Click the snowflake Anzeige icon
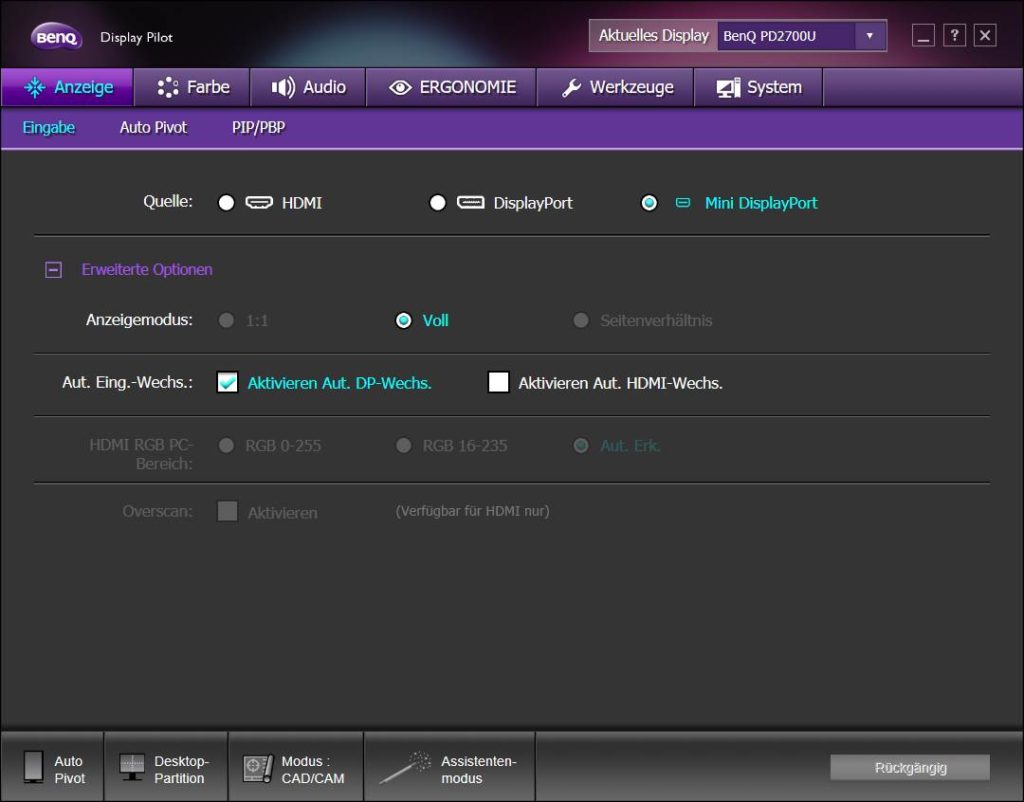Screen dimensions: 1024x802 tap(35, 87)
